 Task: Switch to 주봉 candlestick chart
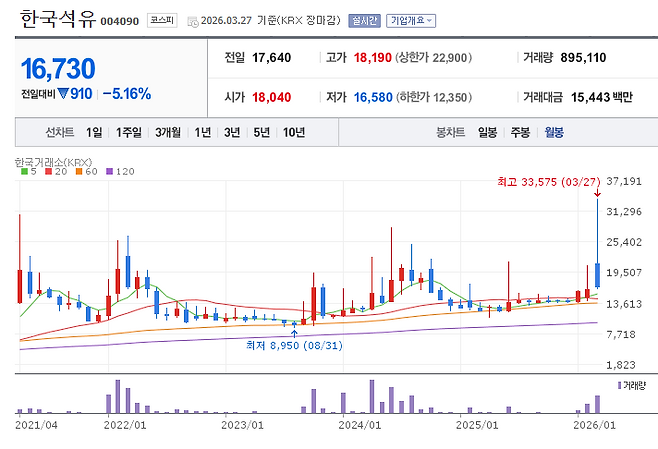pyautogui.click(x=520, y=132)
